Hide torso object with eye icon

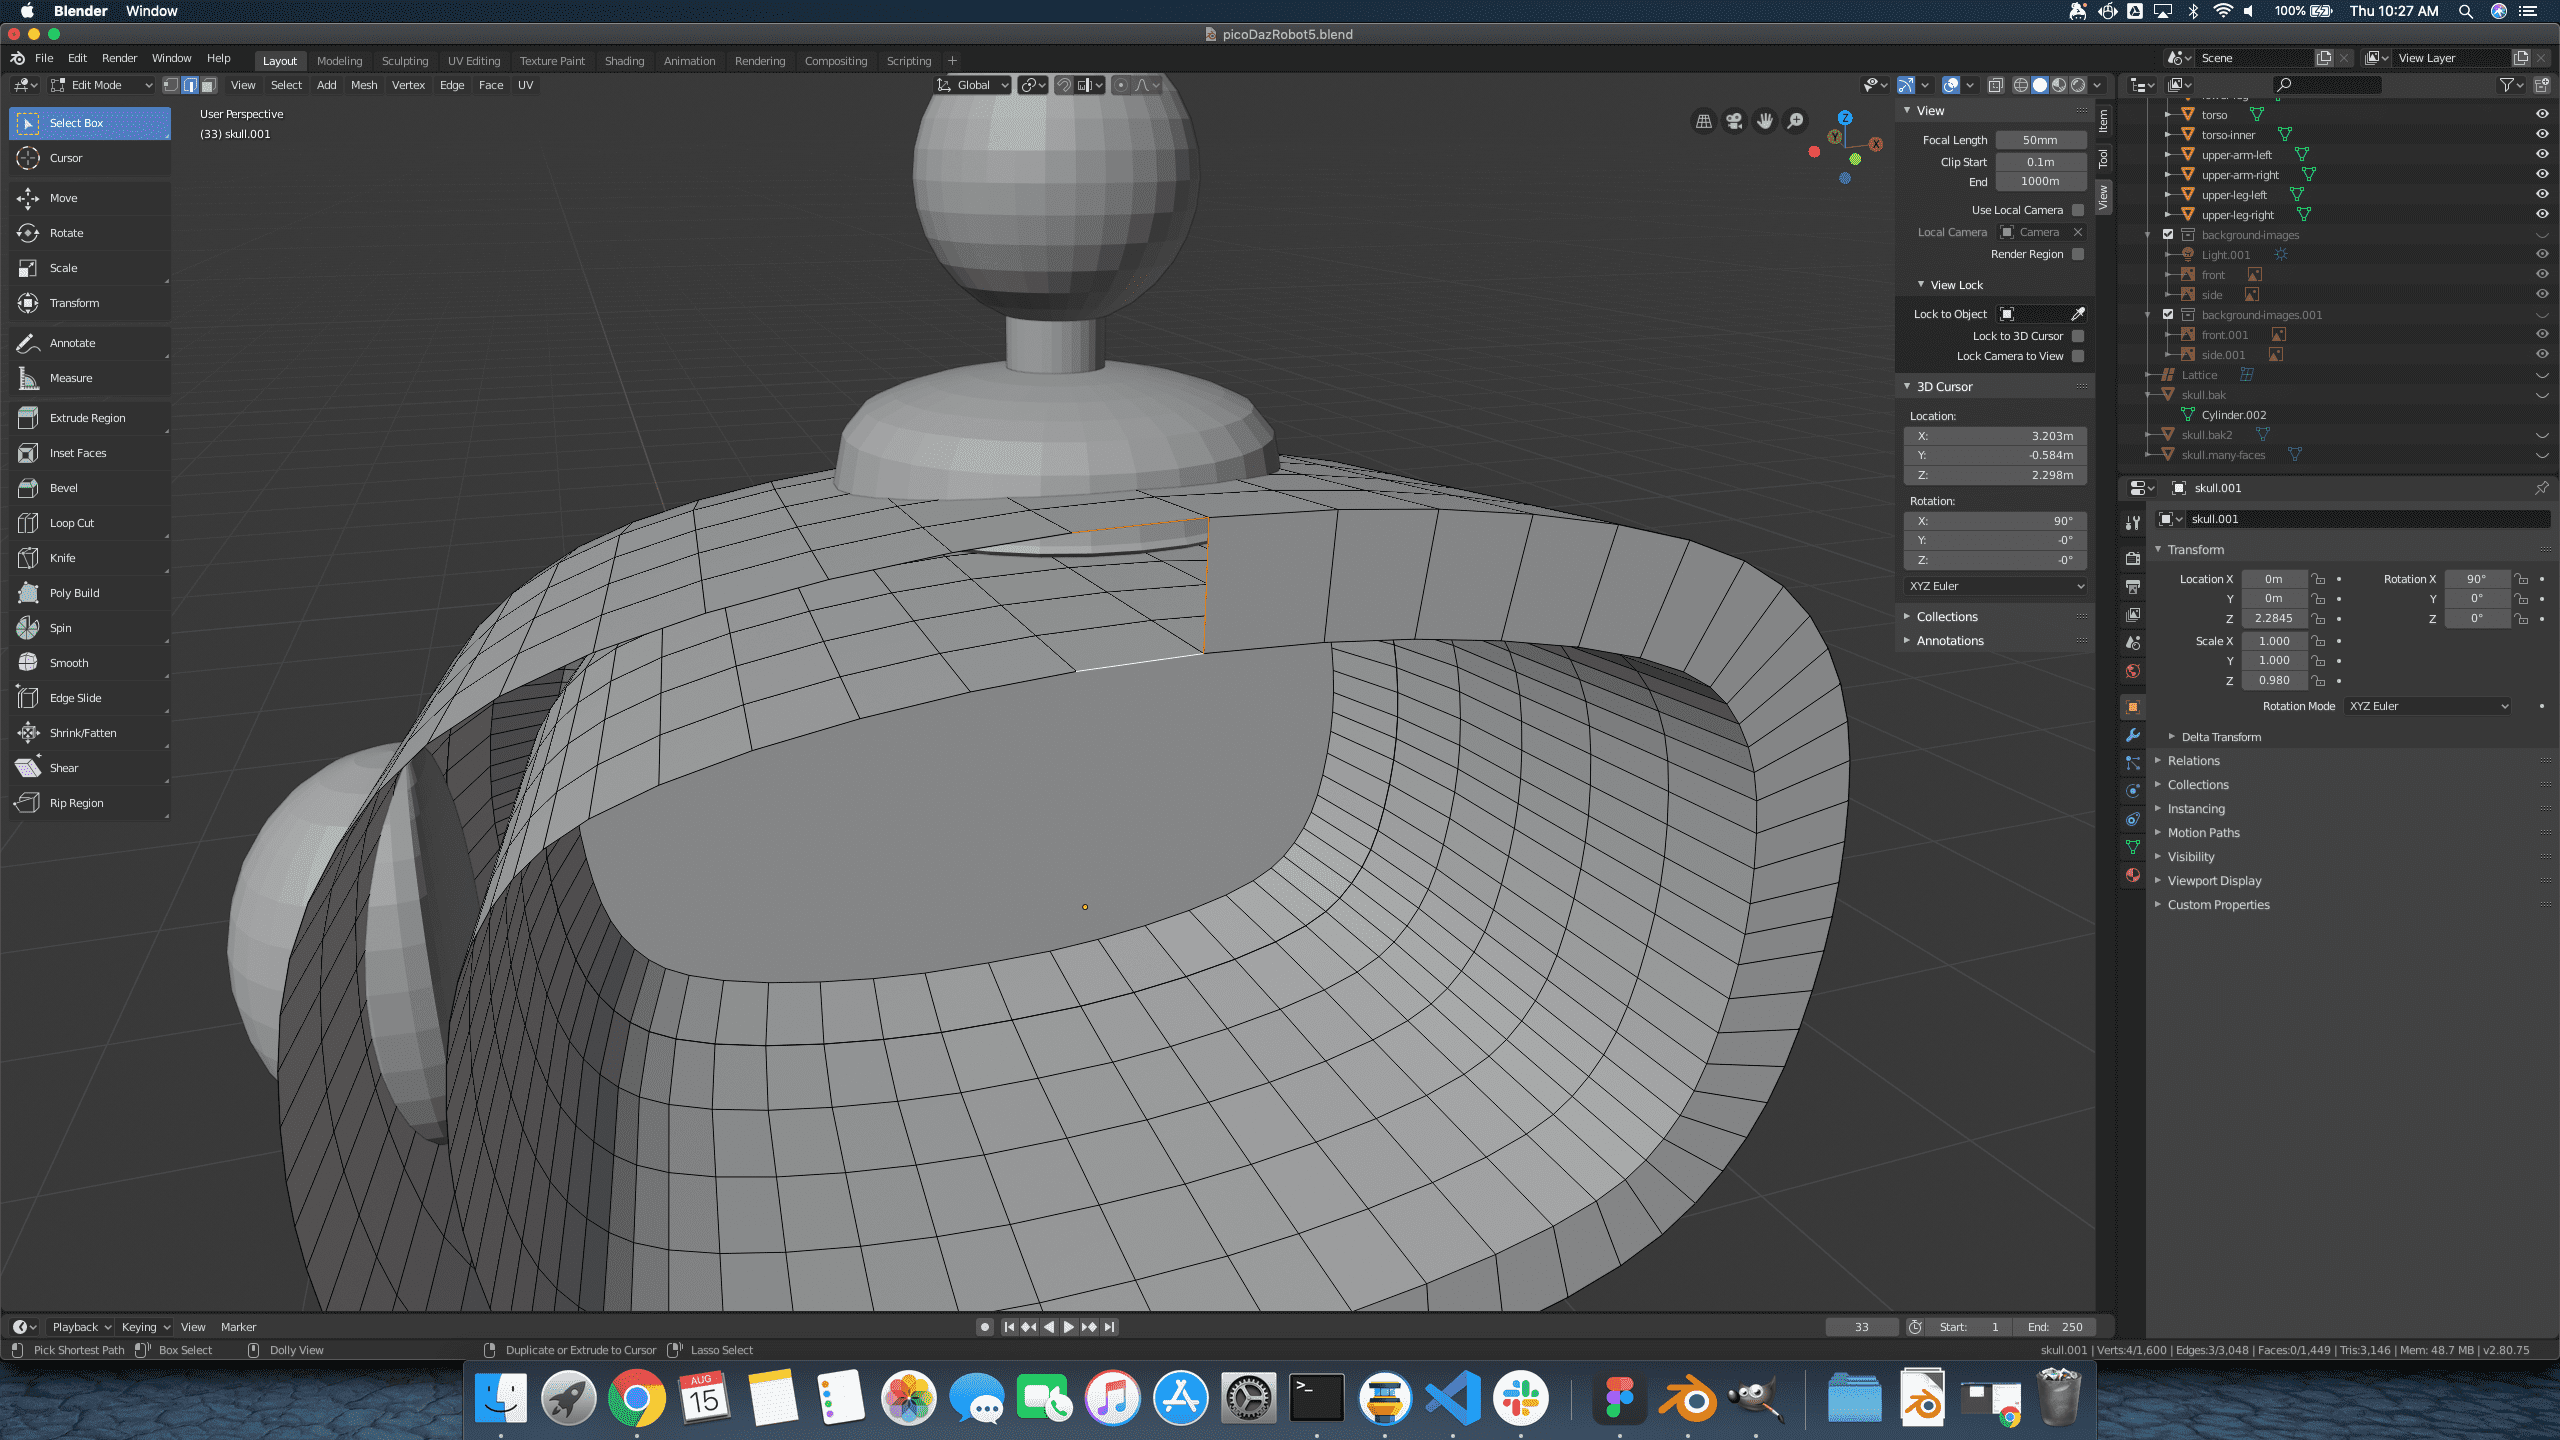point(2542,114)
